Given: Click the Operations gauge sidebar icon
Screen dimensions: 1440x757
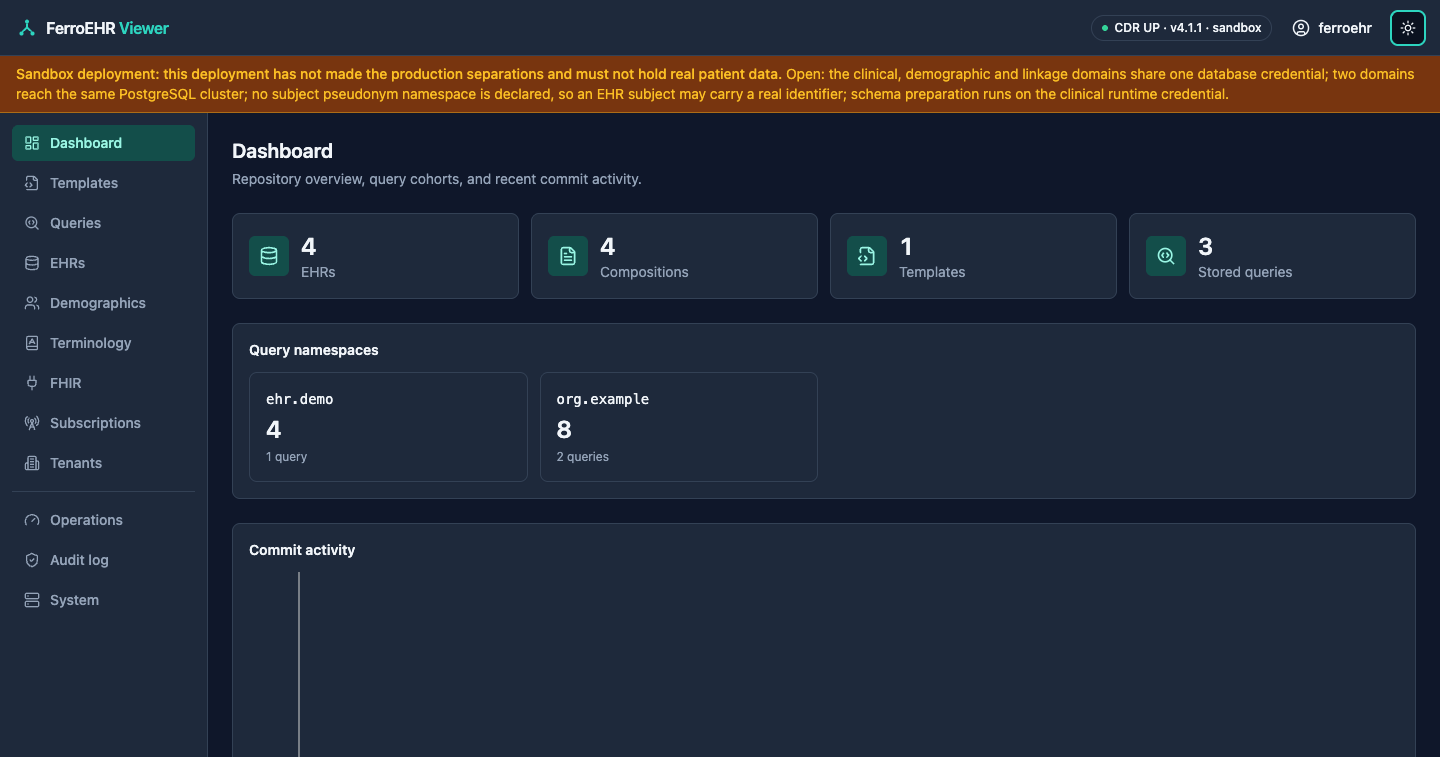Looking at the screenshot, I should pyautogui.click(x=32, y=520).
